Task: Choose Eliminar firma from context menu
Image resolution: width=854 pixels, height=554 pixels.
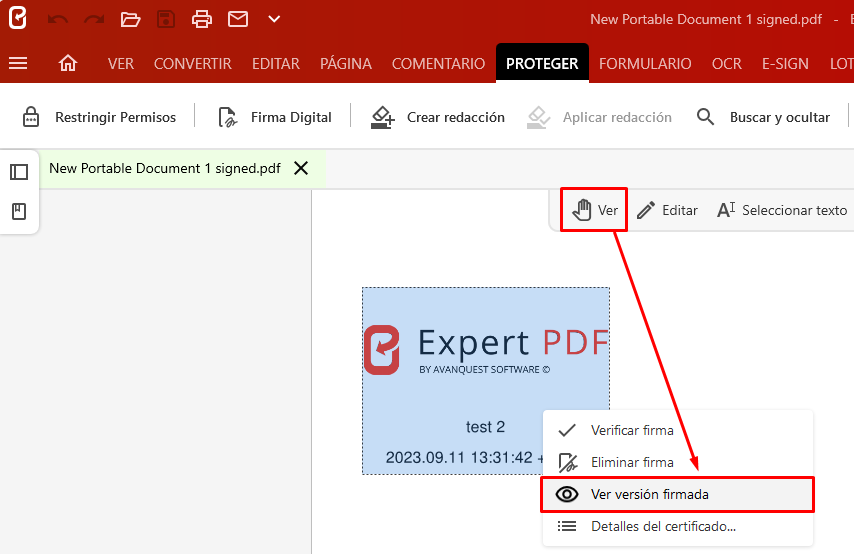Action: [x=678, y=462]
